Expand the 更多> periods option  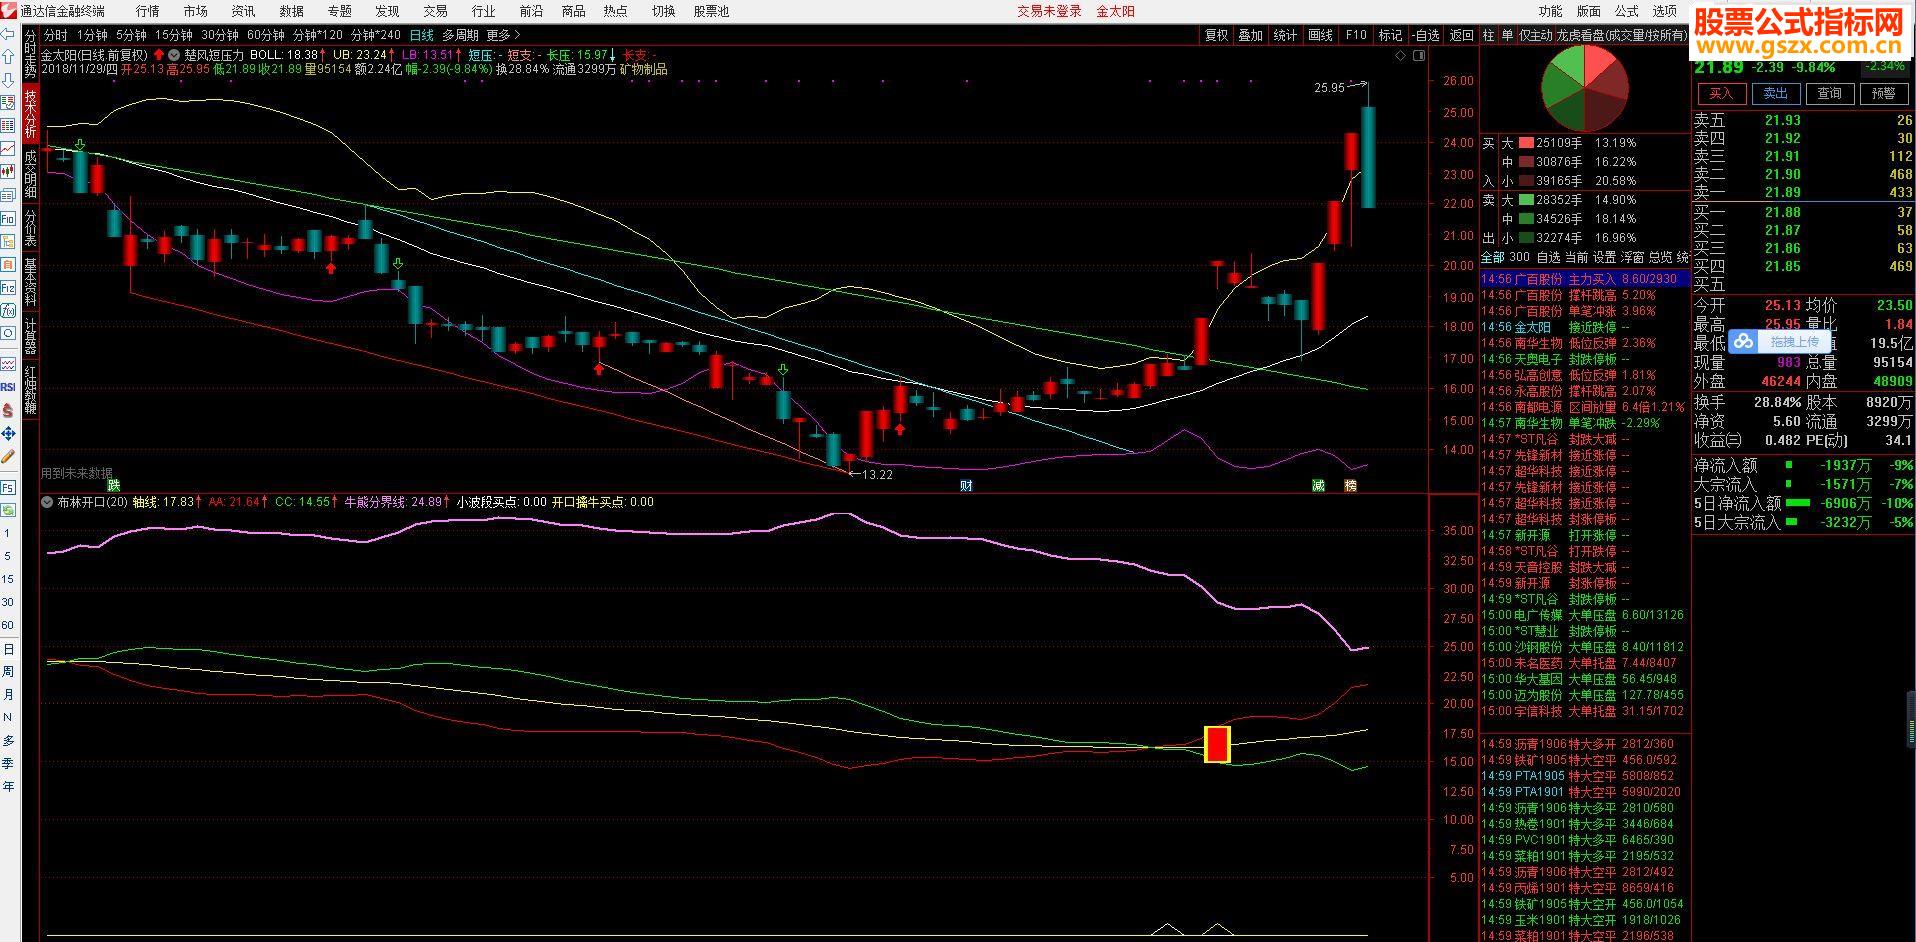(x=503, y=35)
